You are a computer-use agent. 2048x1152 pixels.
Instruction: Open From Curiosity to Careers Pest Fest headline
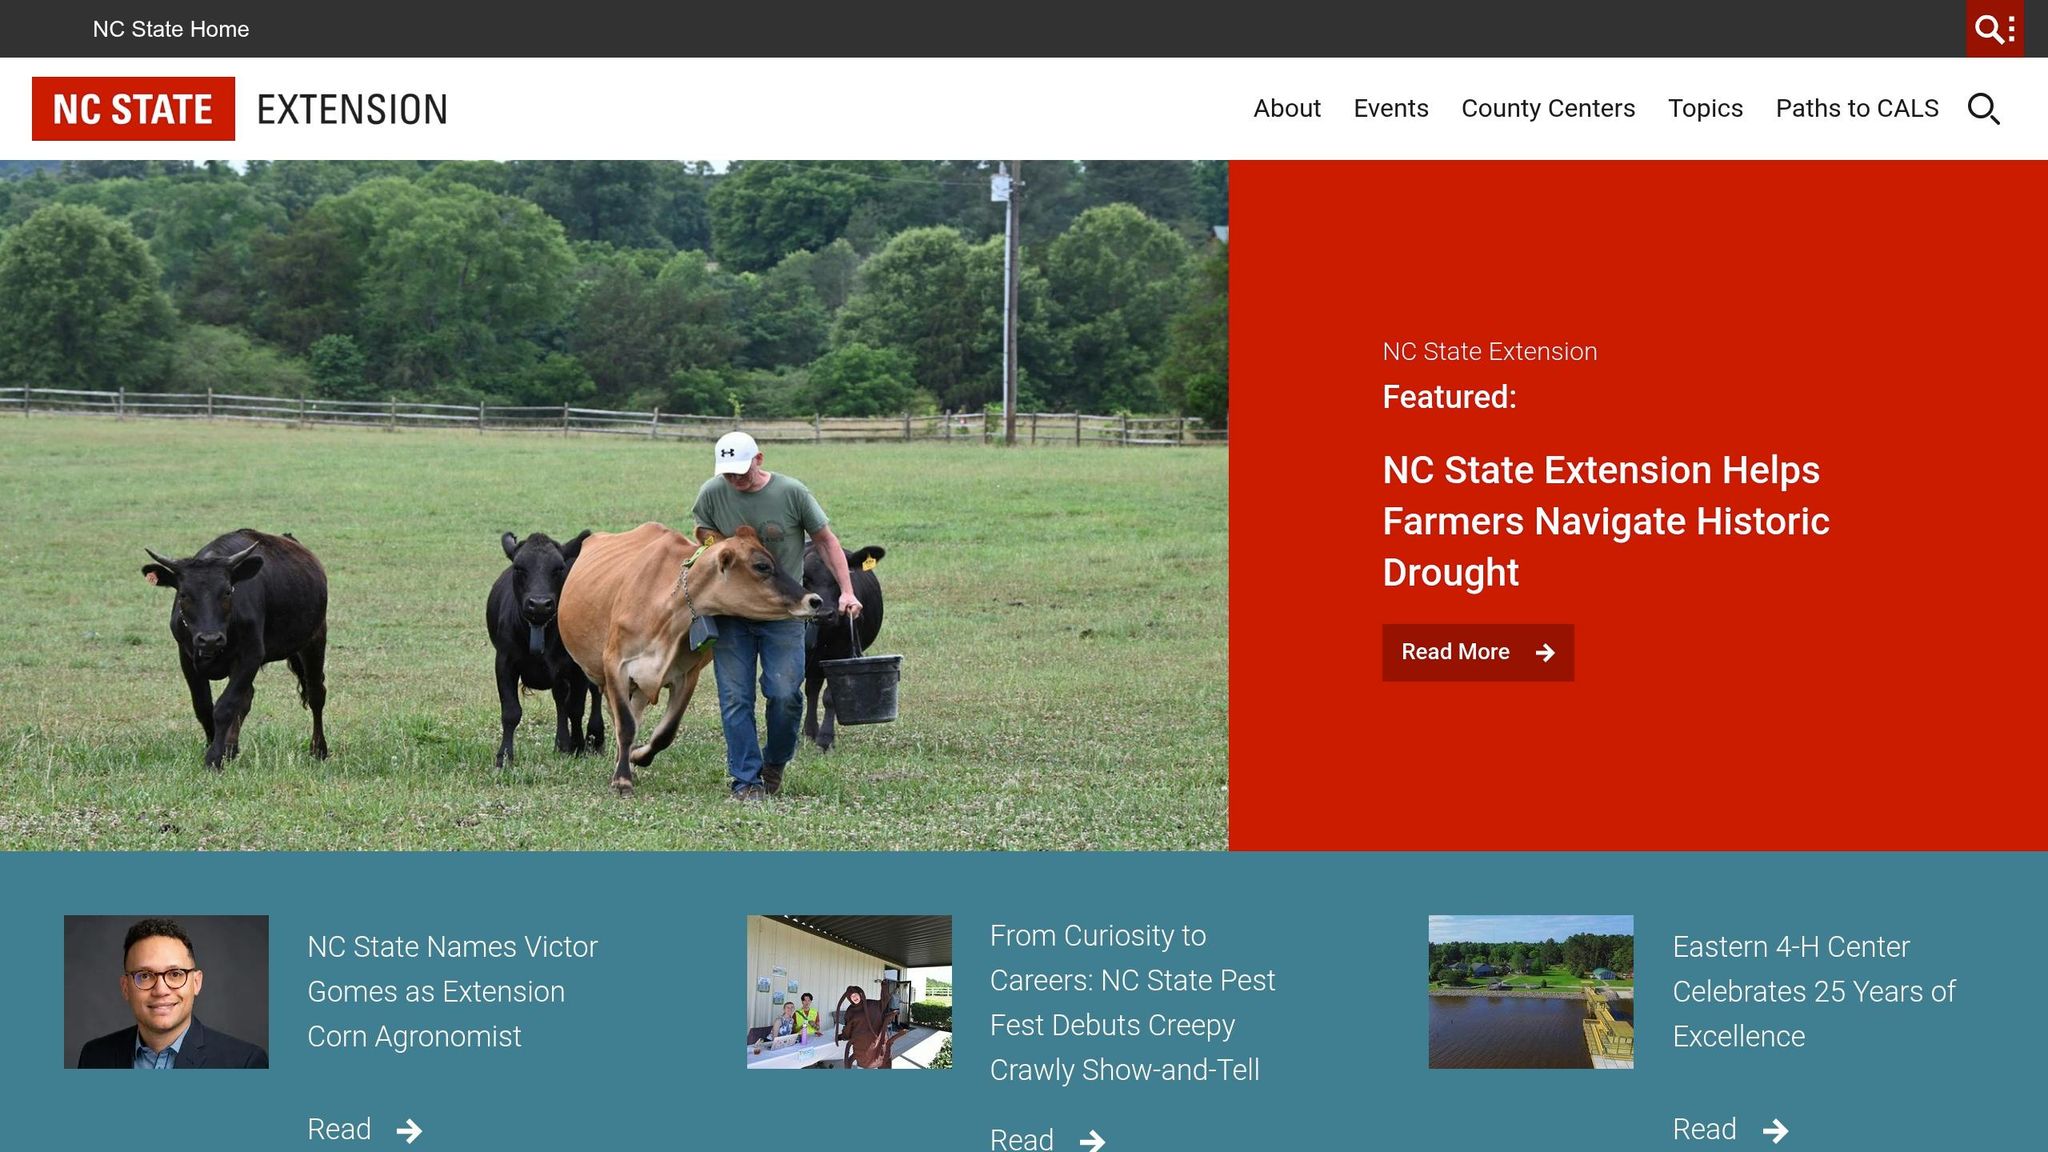click(1132, 1002)
